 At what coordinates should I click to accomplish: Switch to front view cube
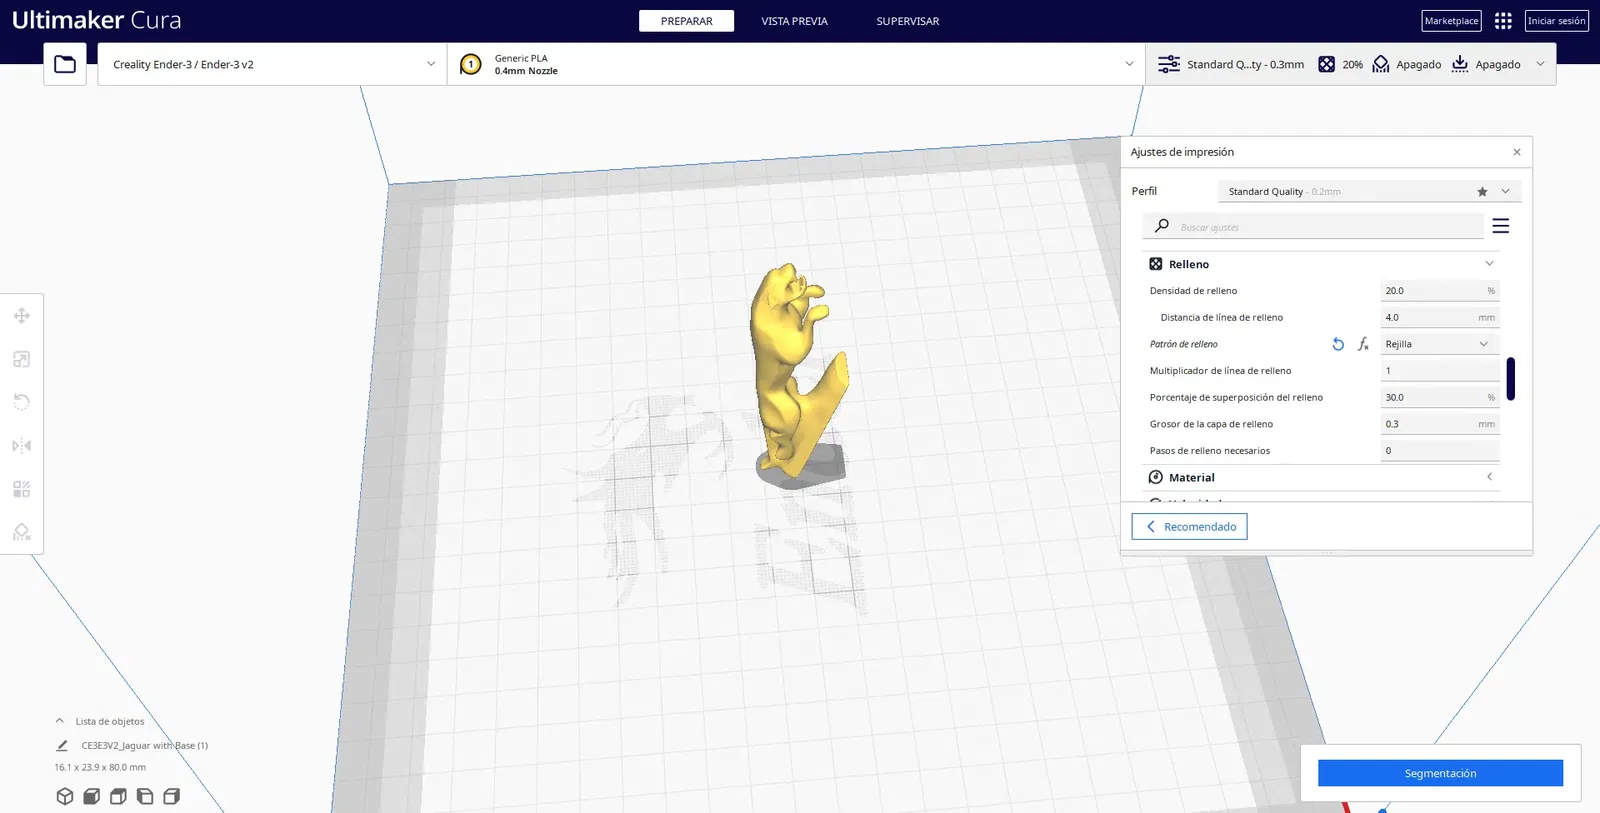coord(91,796)
